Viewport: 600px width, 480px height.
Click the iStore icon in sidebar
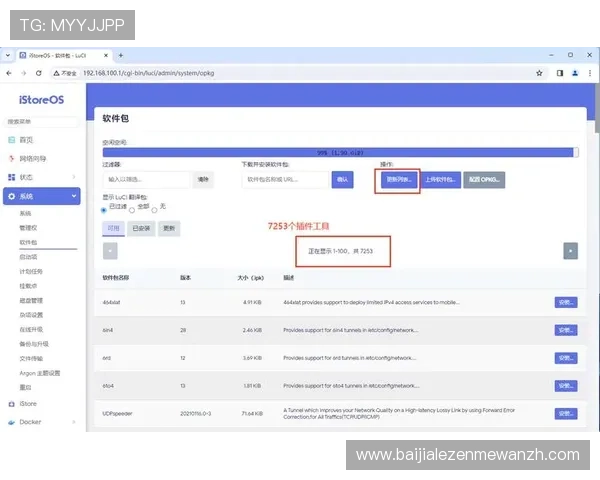point(12,403)
